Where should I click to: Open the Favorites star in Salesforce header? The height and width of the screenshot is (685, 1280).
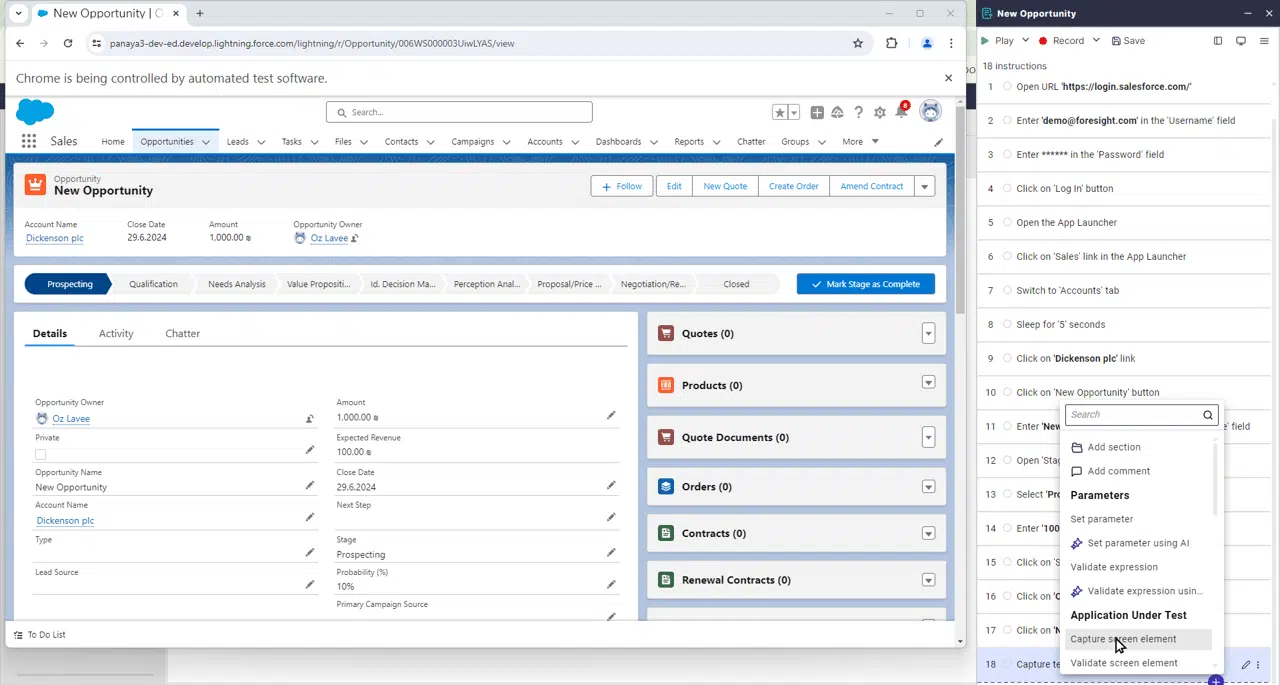pyautogui.click(x=780, y=113)
